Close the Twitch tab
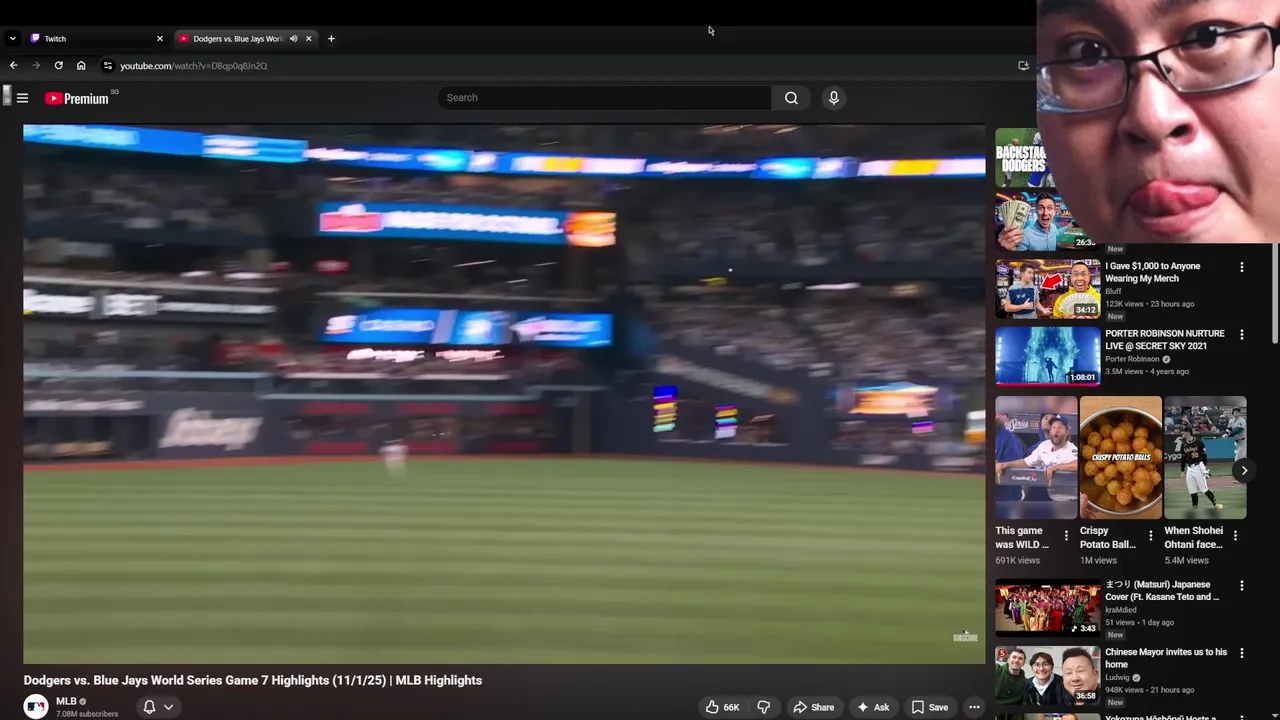The height and width of the screenshot is (720, 1280). (x=159, y=39)
